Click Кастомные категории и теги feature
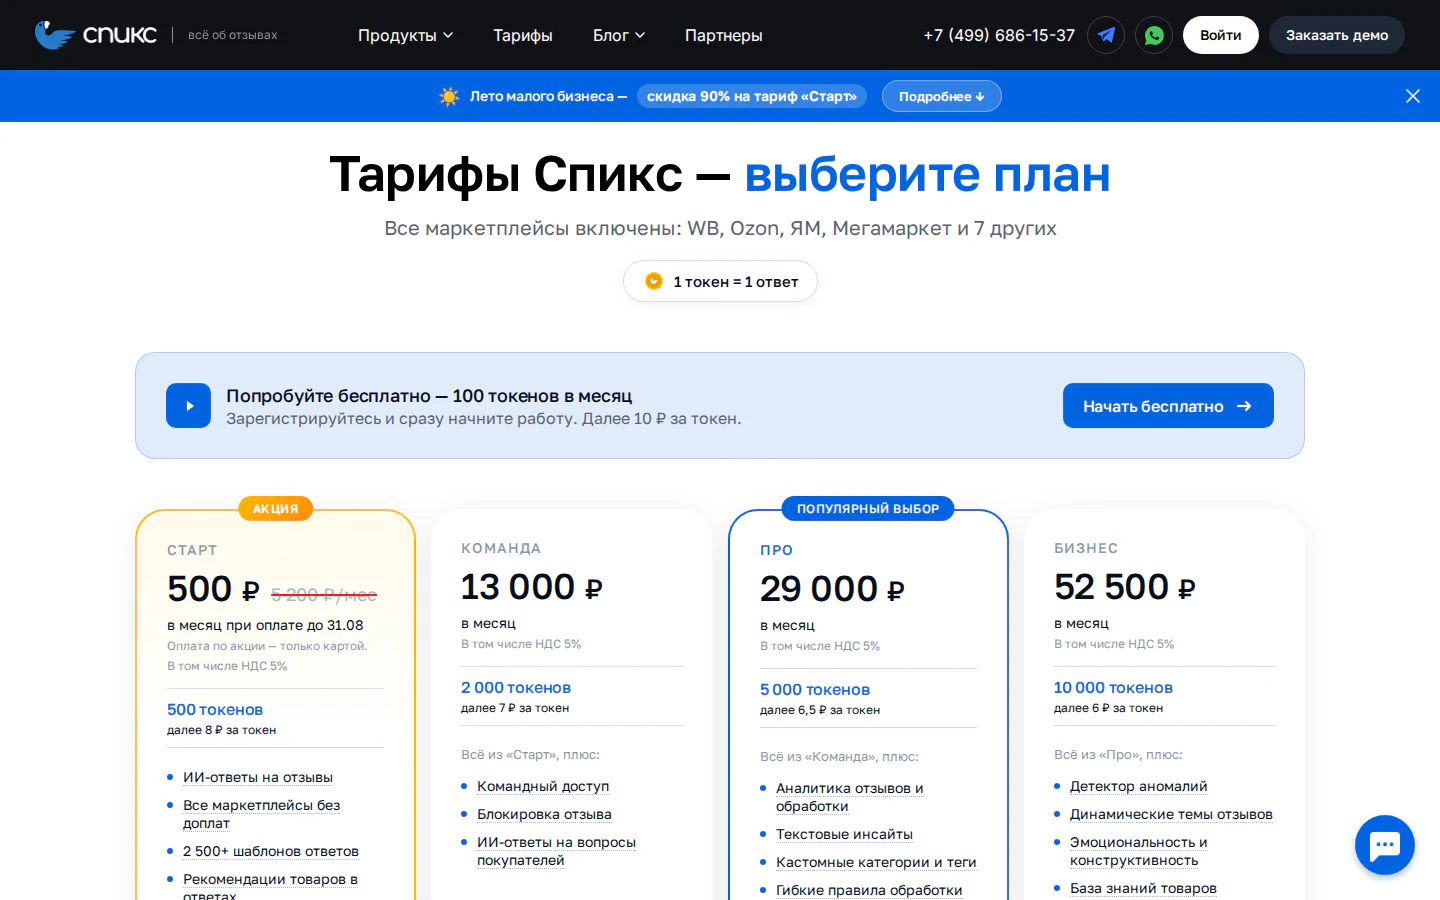Screen dimensions: 1440x900 point(876,862)
